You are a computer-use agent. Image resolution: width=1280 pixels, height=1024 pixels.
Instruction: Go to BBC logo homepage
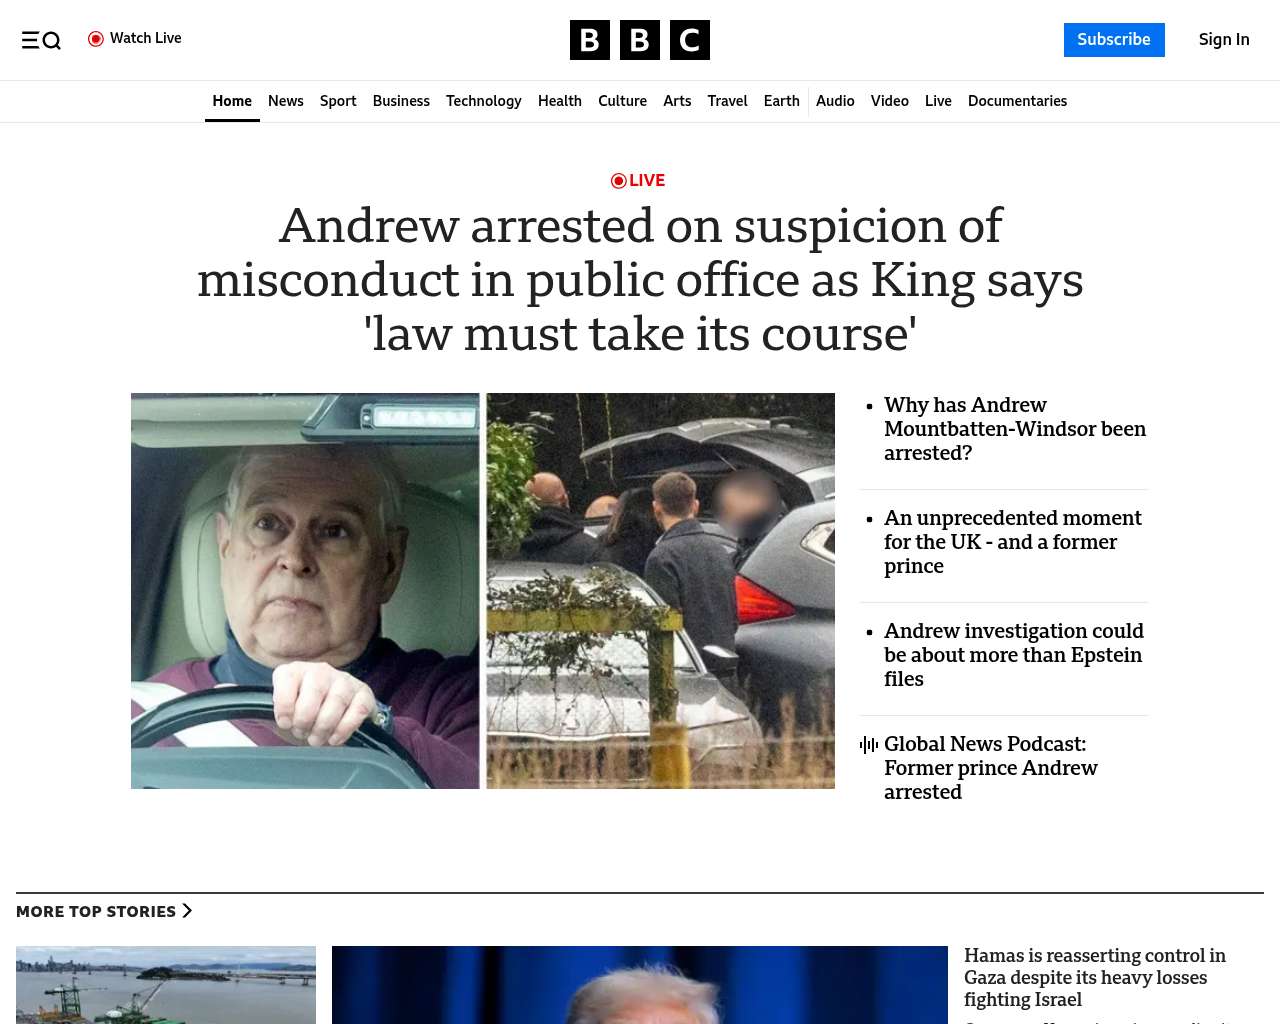click(x=640, y=40)
